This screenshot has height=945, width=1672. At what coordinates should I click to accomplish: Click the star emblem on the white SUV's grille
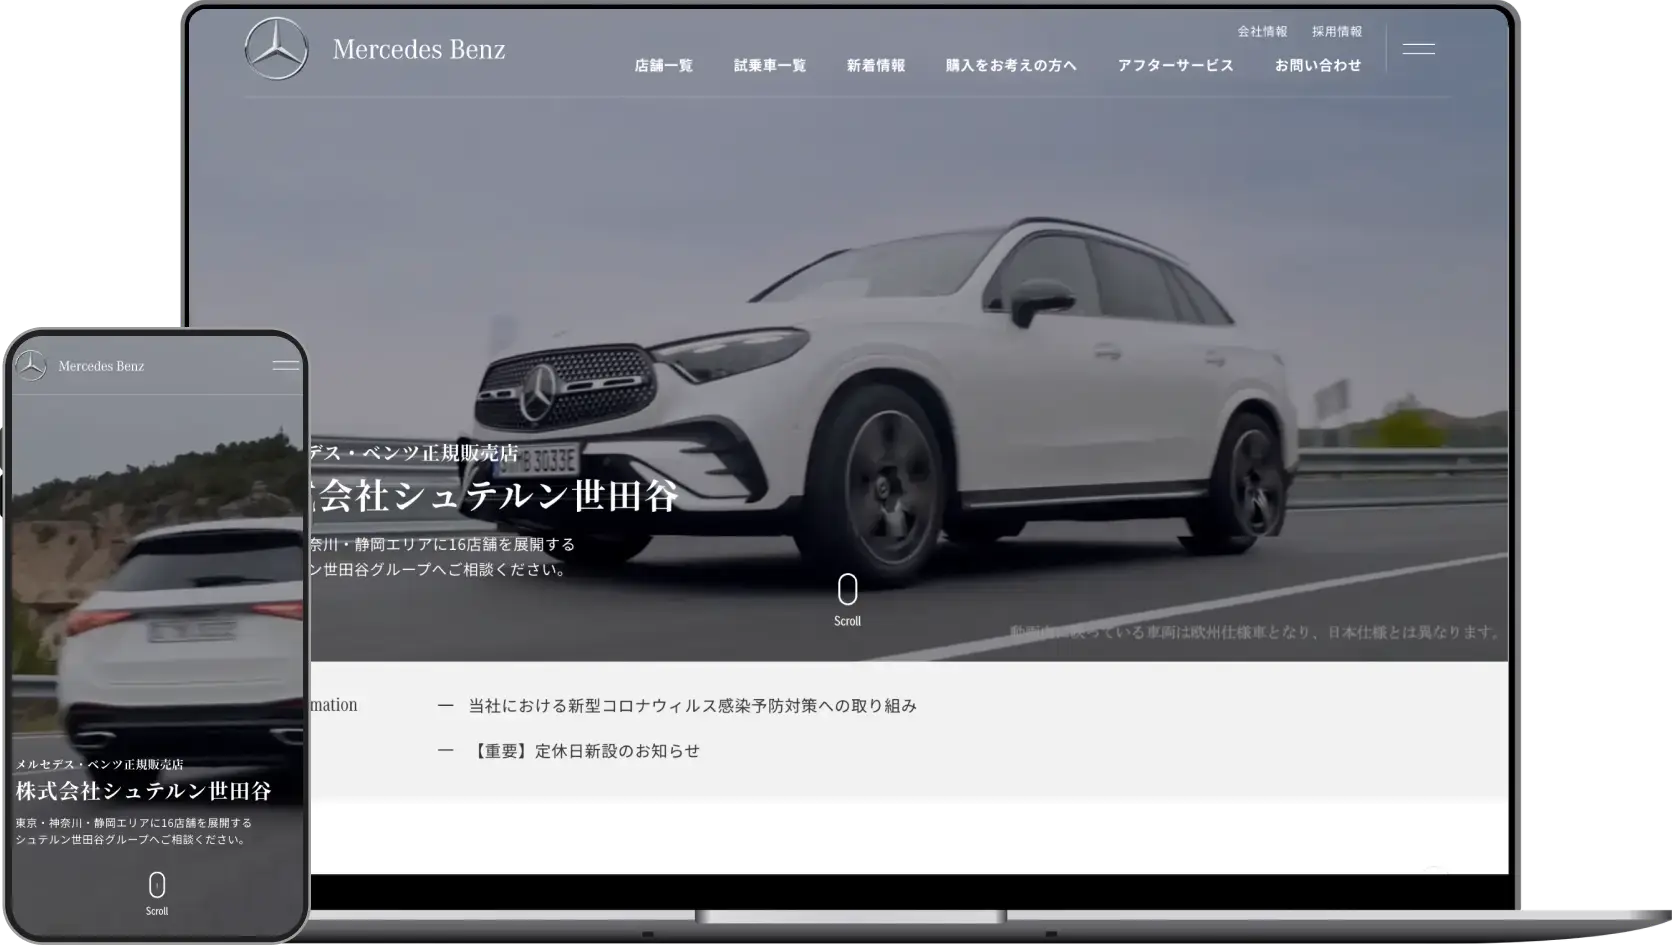pyautogui.click(x=539, y=391)
